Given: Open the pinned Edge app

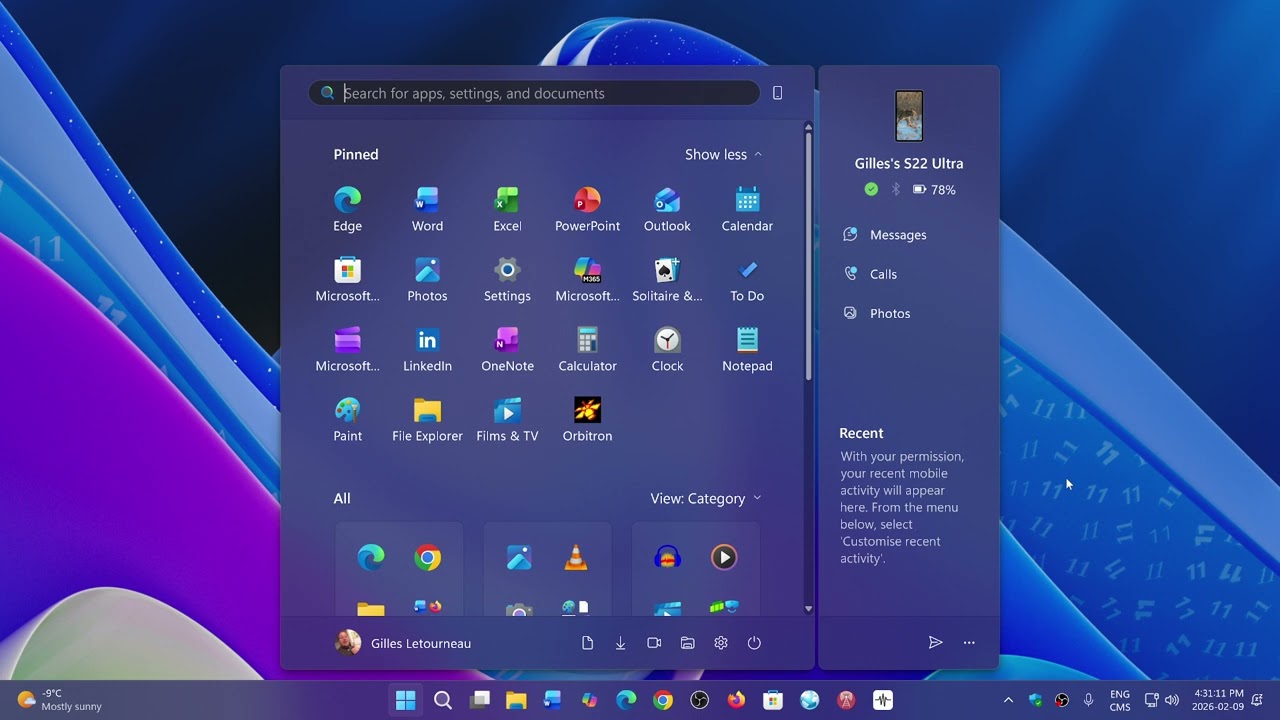Looking at the screenshot, I should coord(347,209).
